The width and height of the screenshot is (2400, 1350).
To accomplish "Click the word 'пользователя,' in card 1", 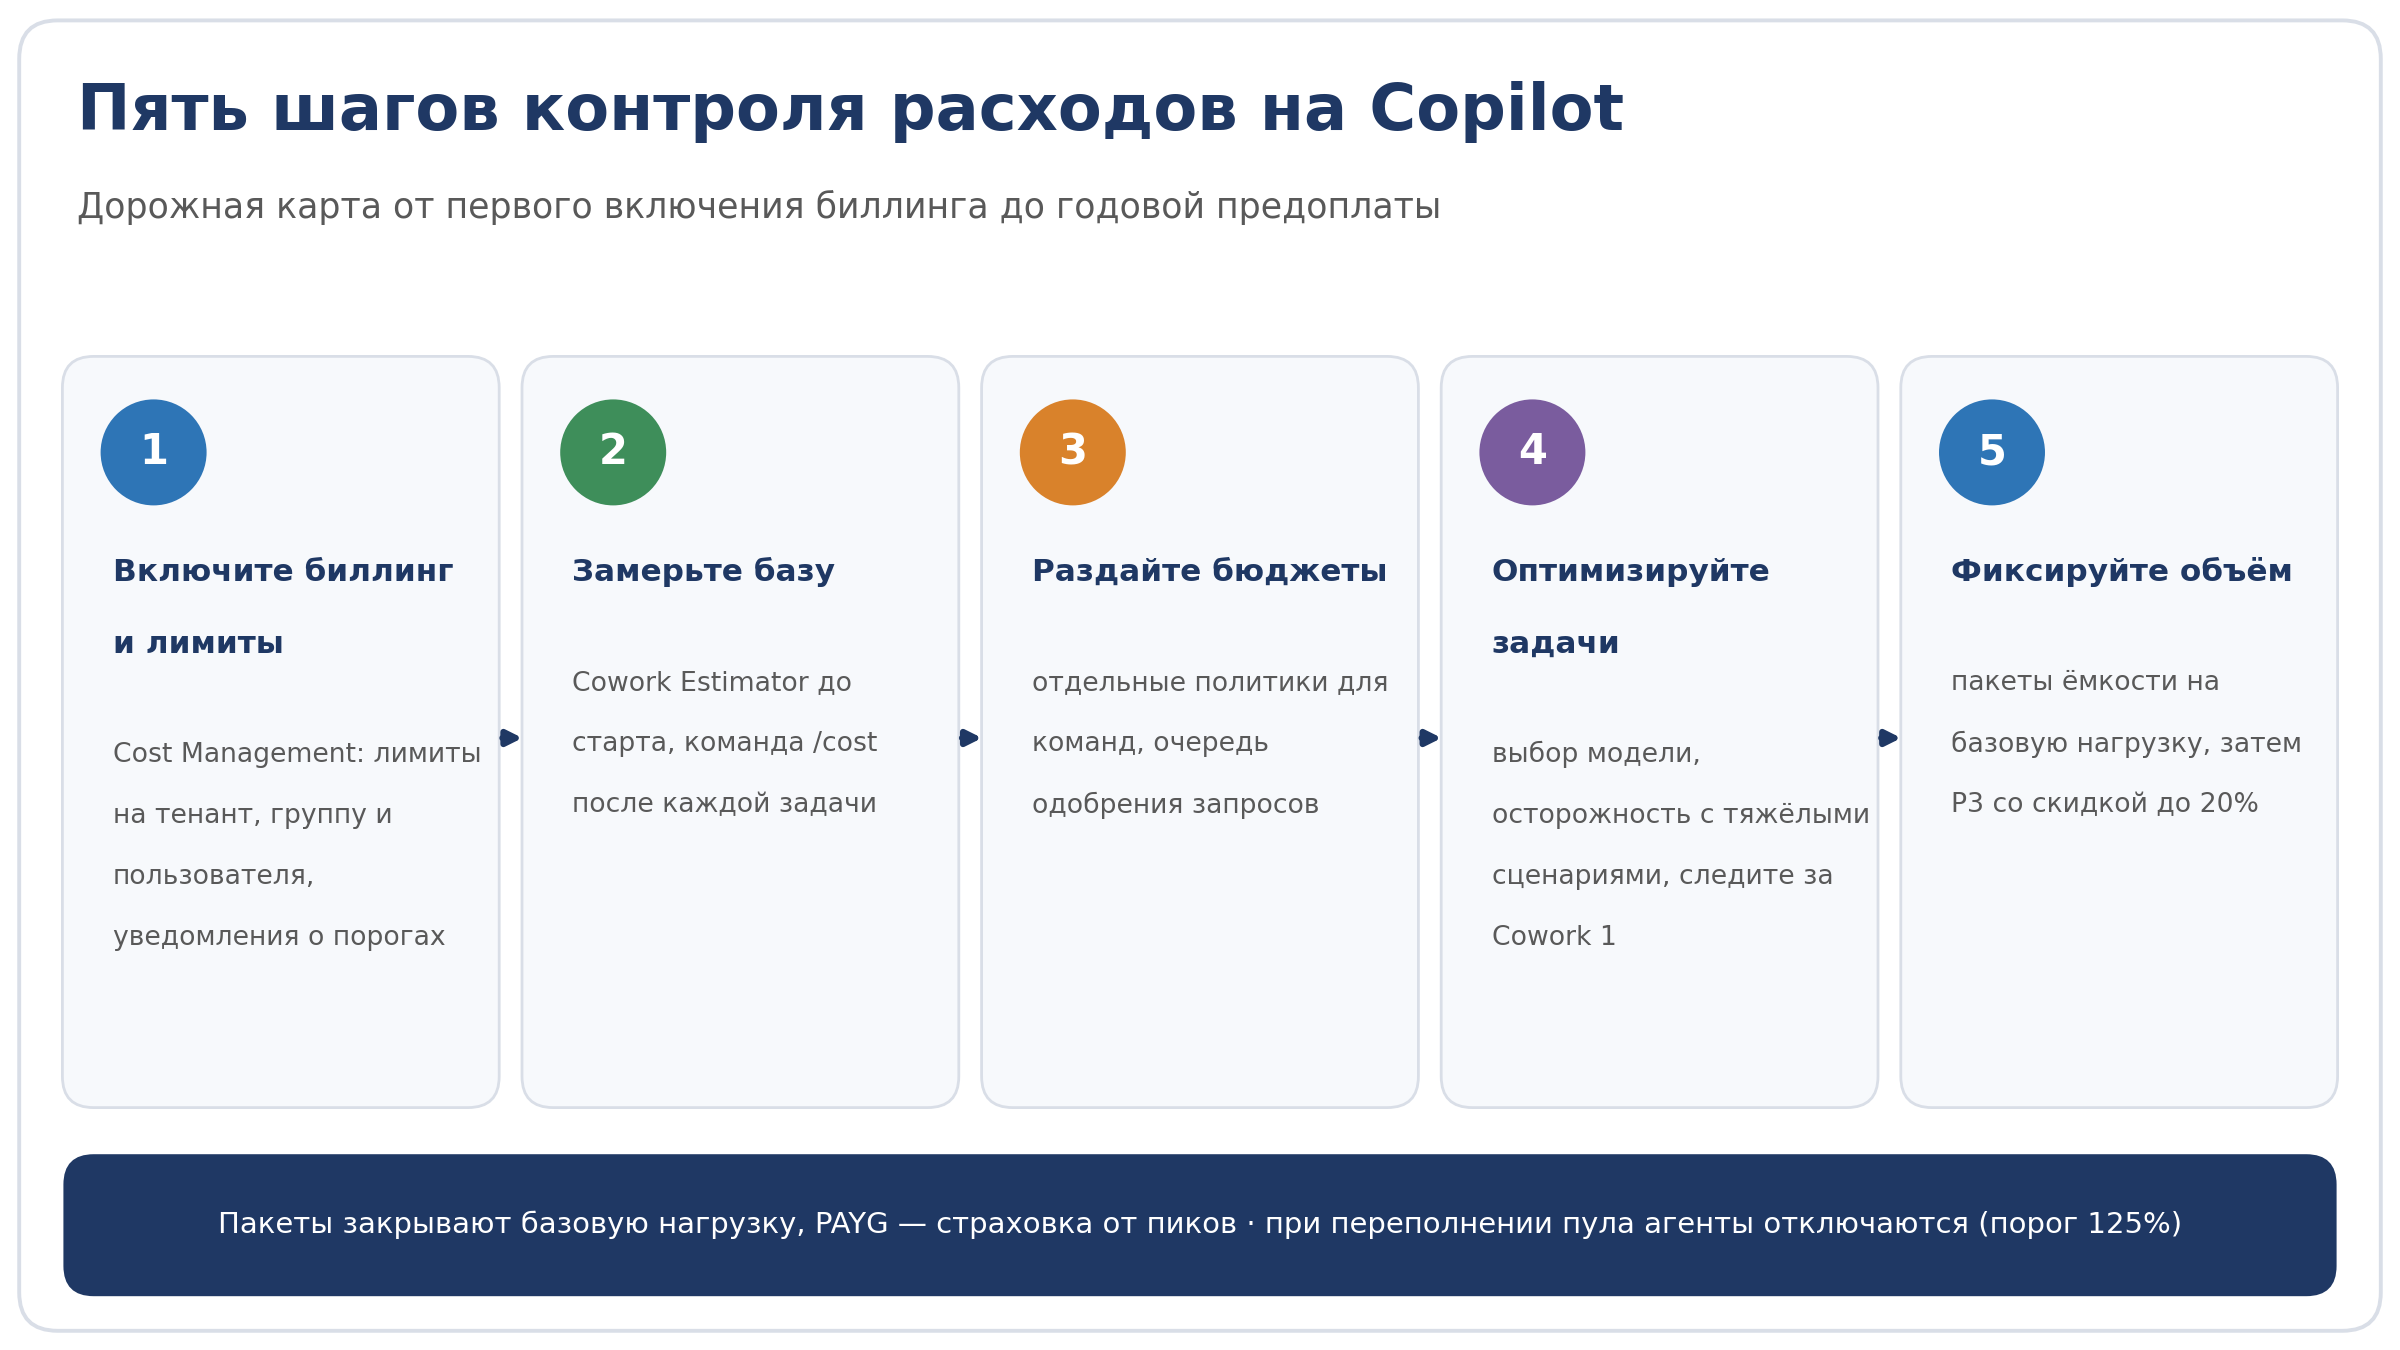I will (x=213, y=876).
